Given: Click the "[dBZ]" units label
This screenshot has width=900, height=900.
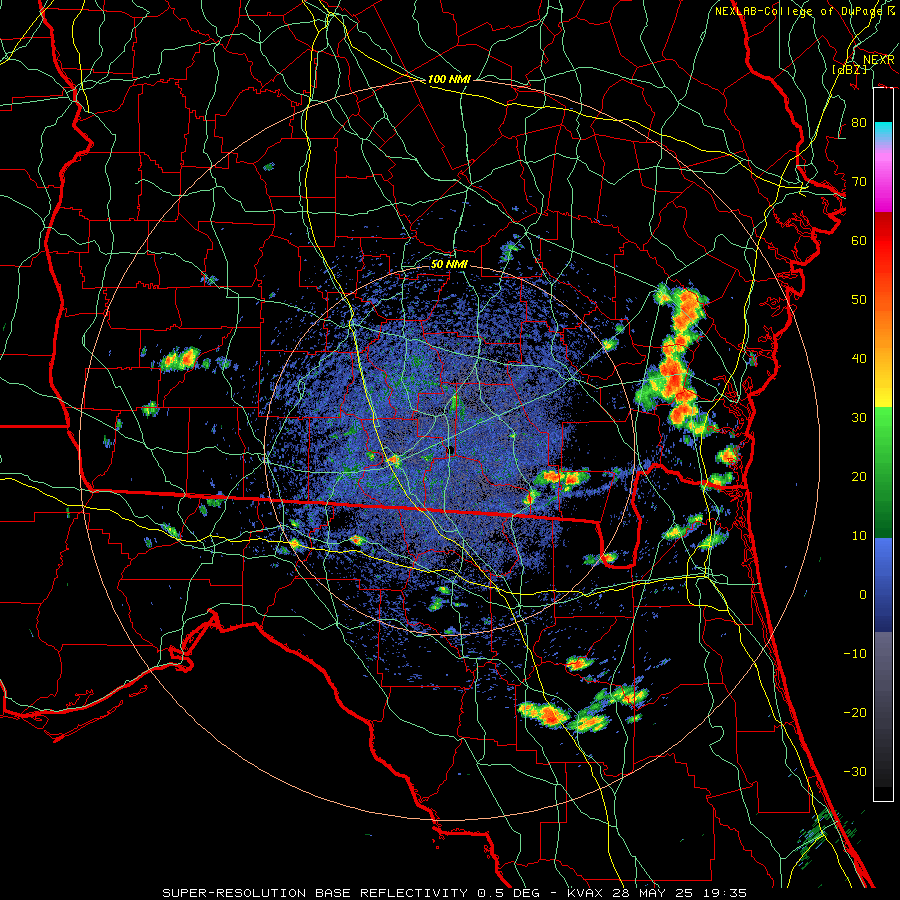Looking at the screenshot, I should coord(849,69).
